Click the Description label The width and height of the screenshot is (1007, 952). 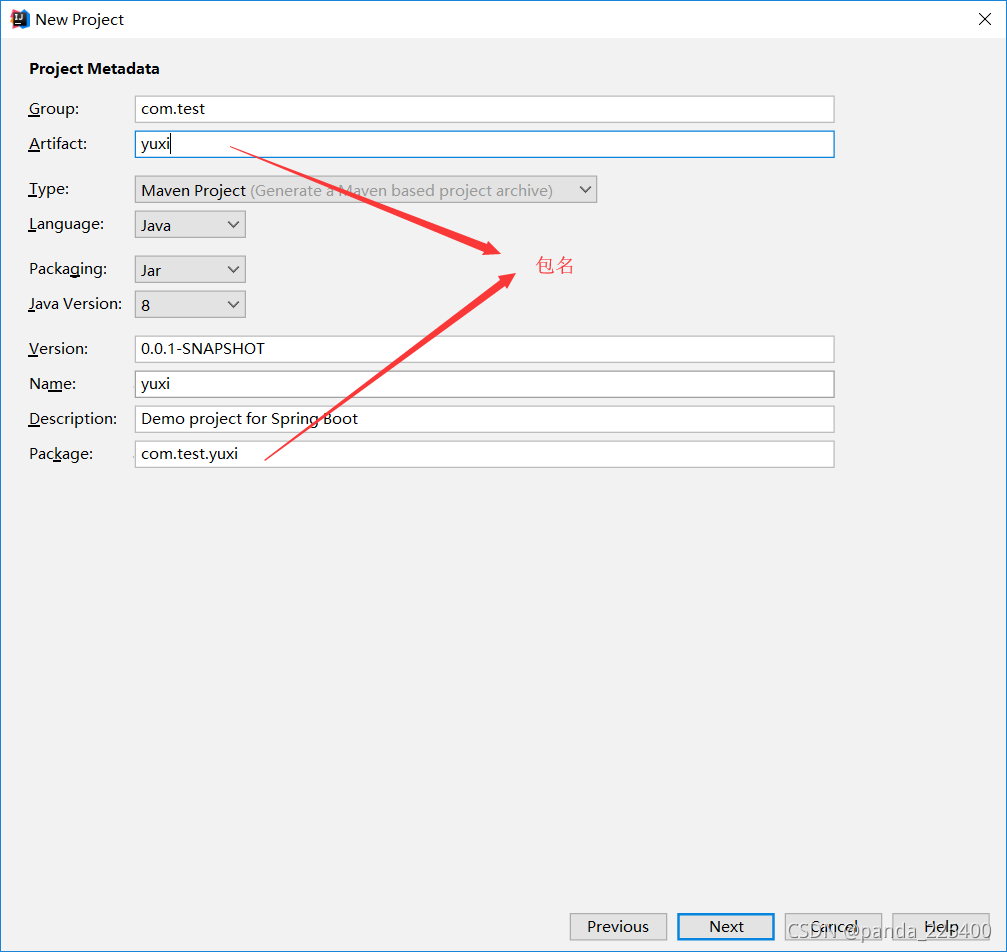(x=73, y=419)
